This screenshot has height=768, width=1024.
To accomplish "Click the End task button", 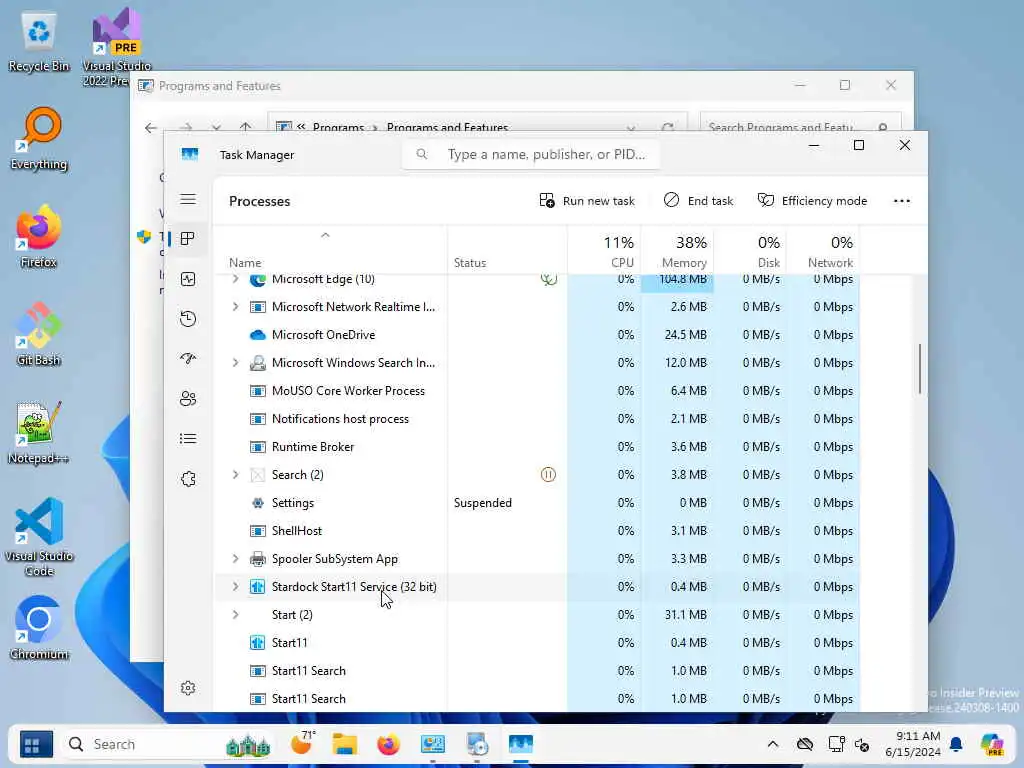I will click(x=698, y=200).
